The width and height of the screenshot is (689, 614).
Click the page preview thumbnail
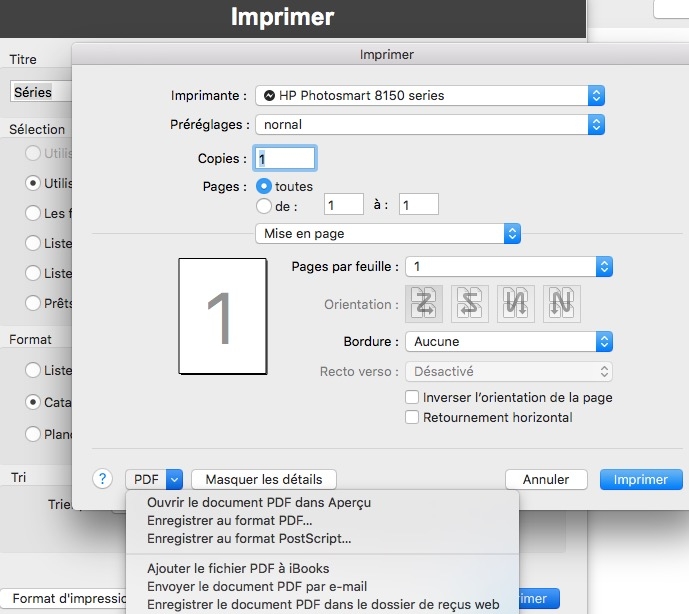pos(222,315)
